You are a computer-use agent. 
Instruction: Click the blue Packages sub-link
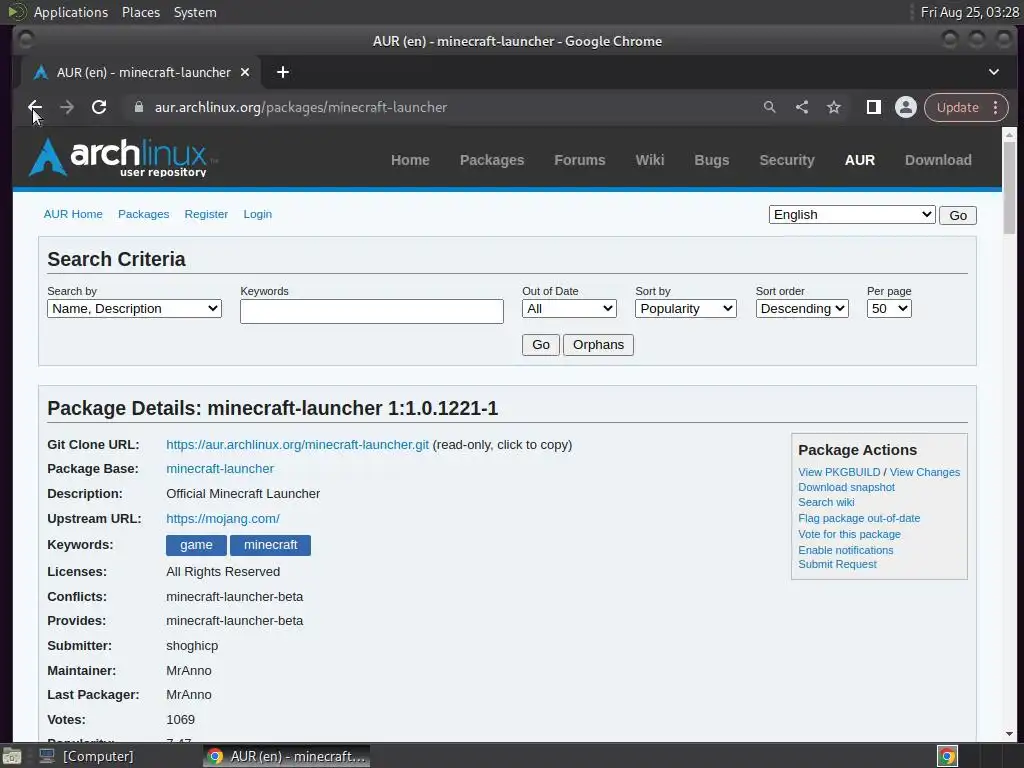(x=144, y=214)
